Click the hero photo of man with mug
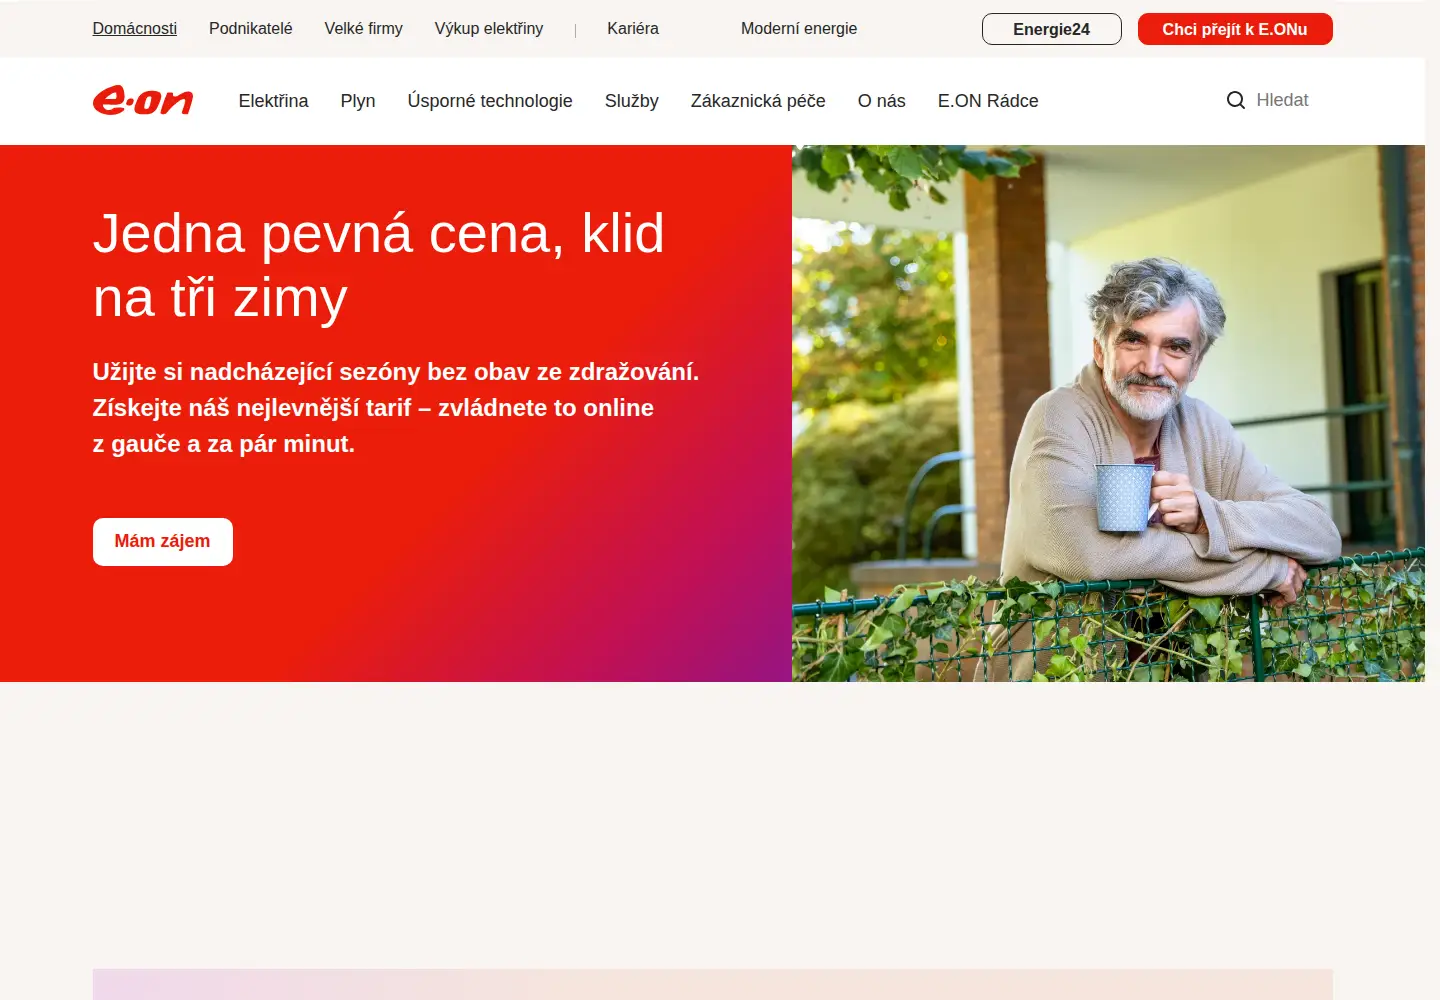Screen dimensions: 1440x1000 click(1108, 414)
